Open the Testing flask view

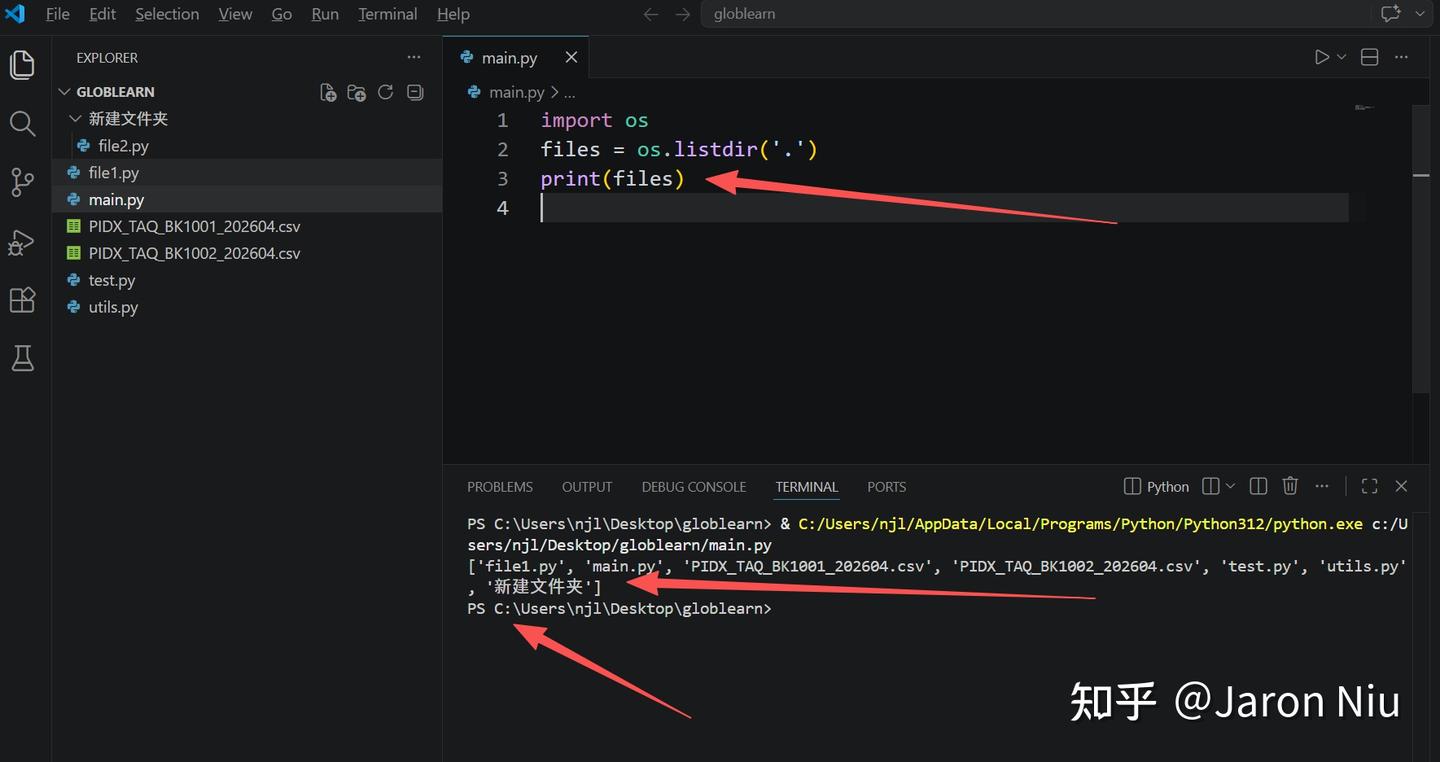click(x=22, y=358)
